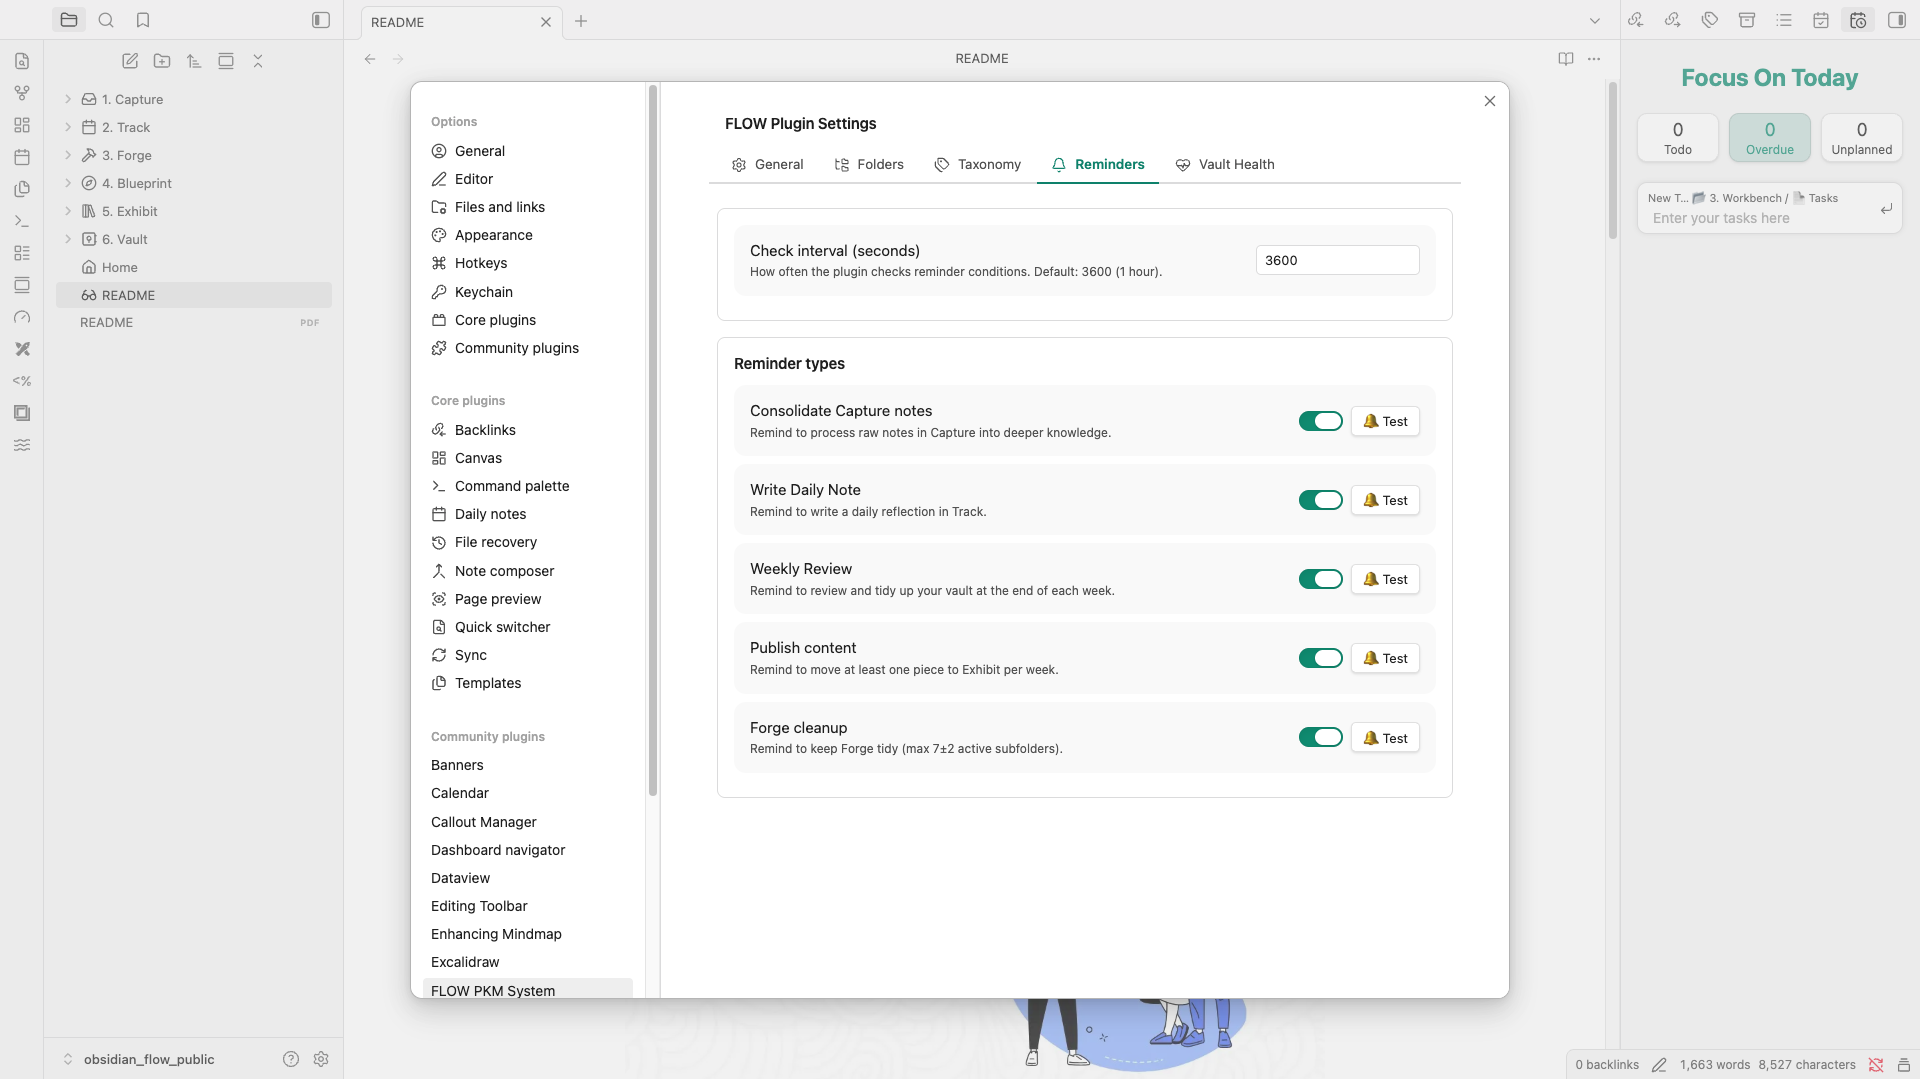Viewport: 1920px width, 1079px height.
Task: Edit the Check interval seconds field
Action: (1337, 260)
